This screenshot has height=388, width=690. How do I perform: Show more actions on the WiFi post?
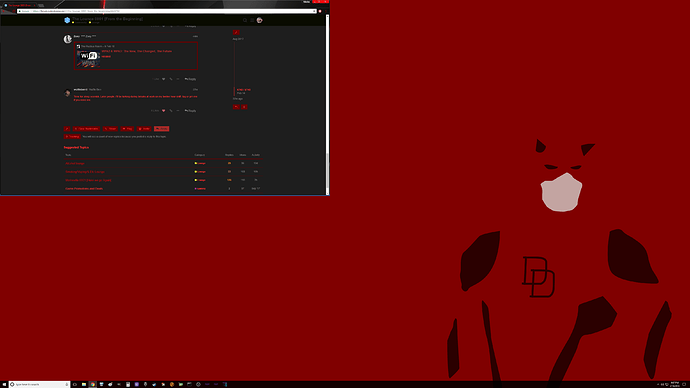(x=178, y=79)
